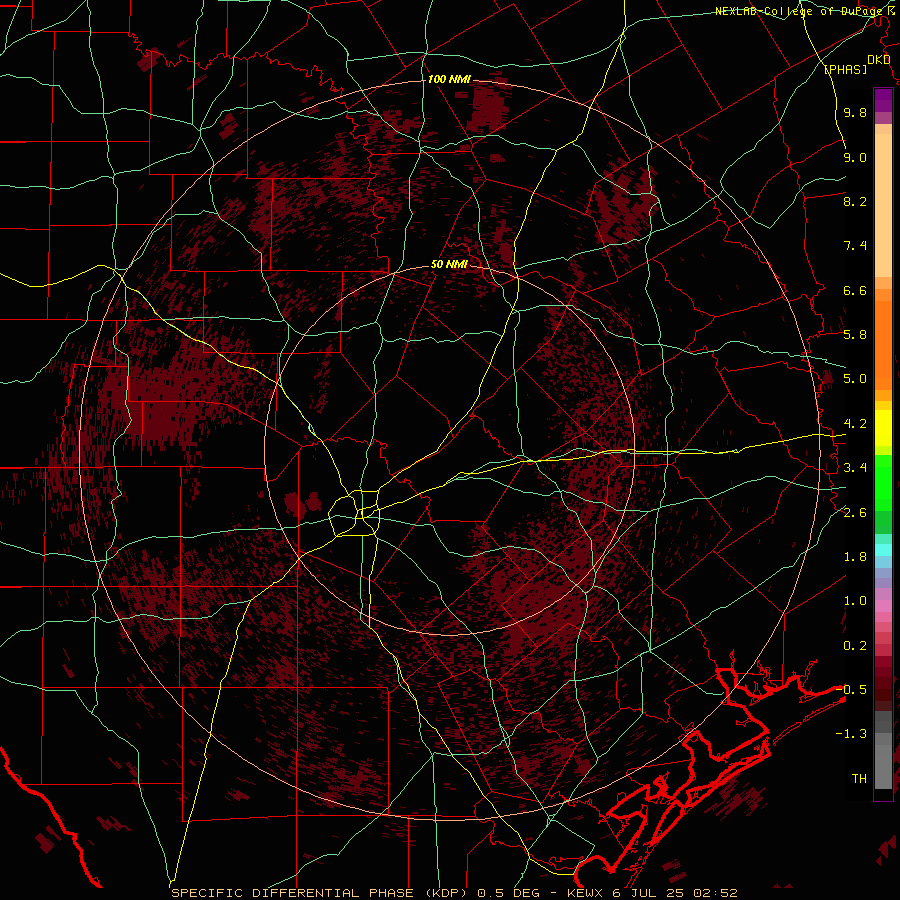Click the 7.4 legend value

855,246
